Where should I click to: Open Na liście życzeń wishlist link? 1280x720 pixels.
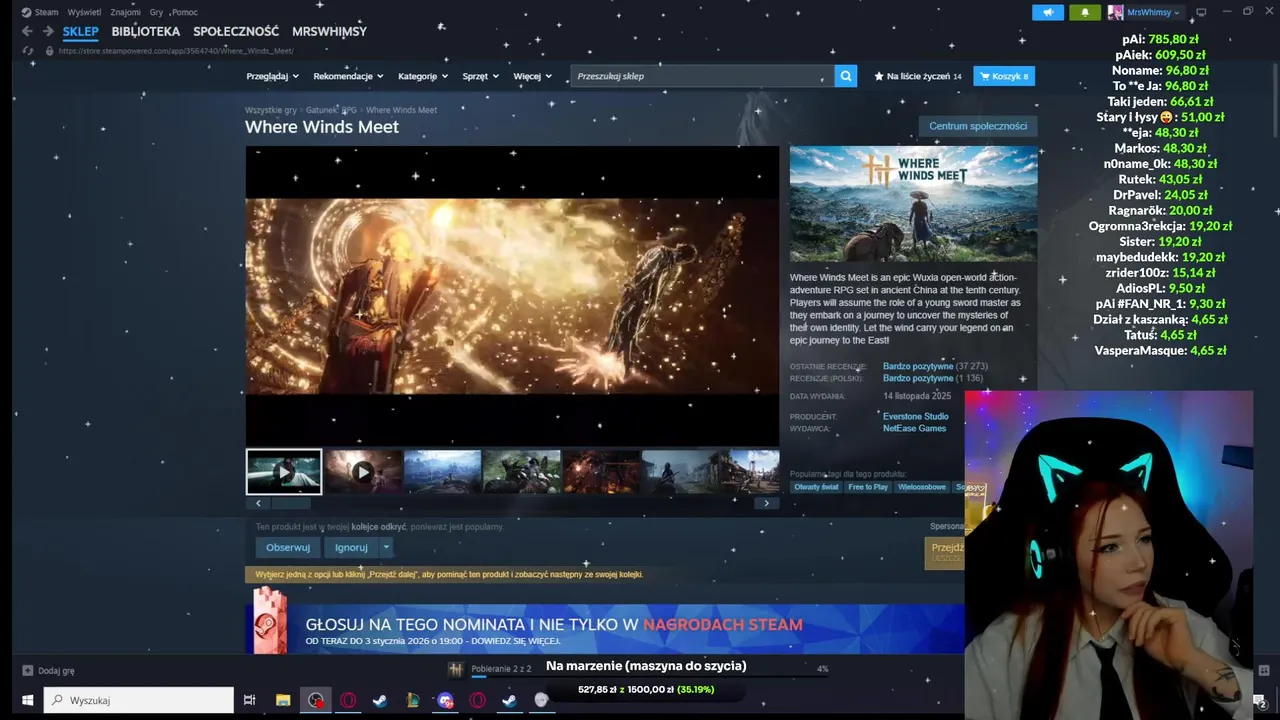coord(918,76)
